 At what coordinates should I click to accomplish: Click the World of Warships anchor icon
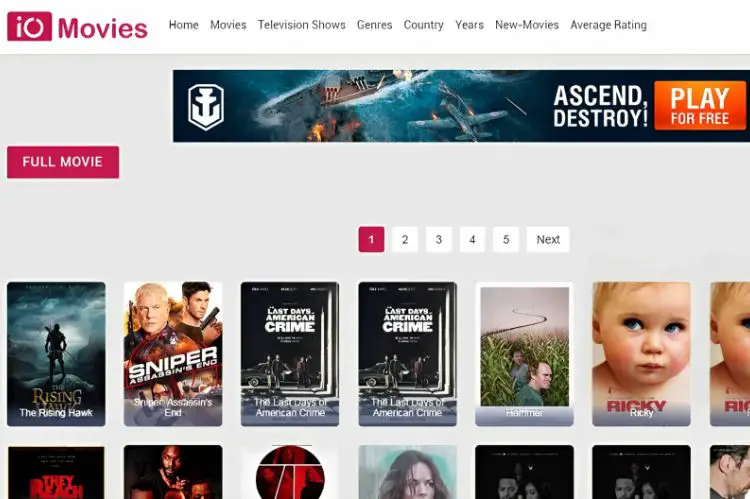click(x=206, y=107)
